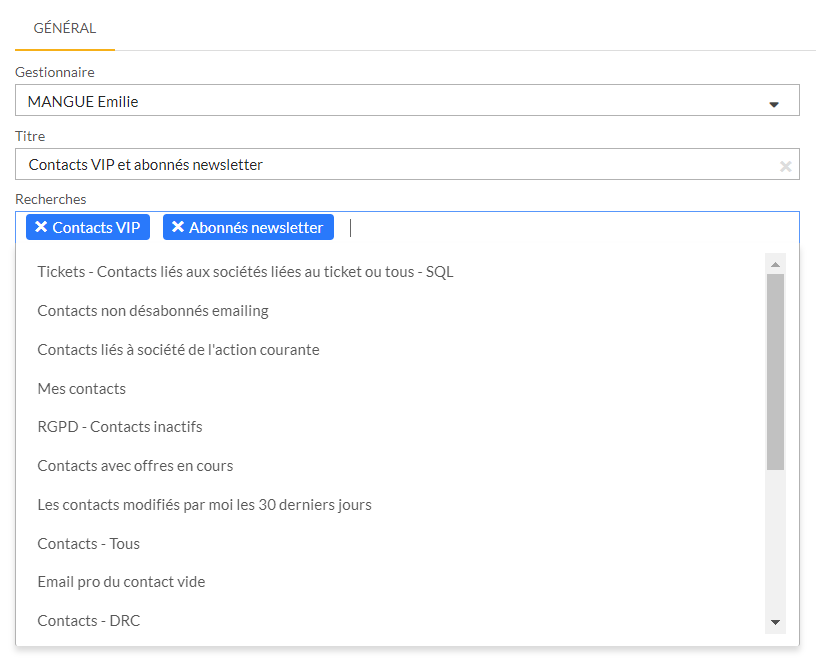
Task: Clear the Titre field using its X icon
Action: pyautogui.click(x=786, y=164)
